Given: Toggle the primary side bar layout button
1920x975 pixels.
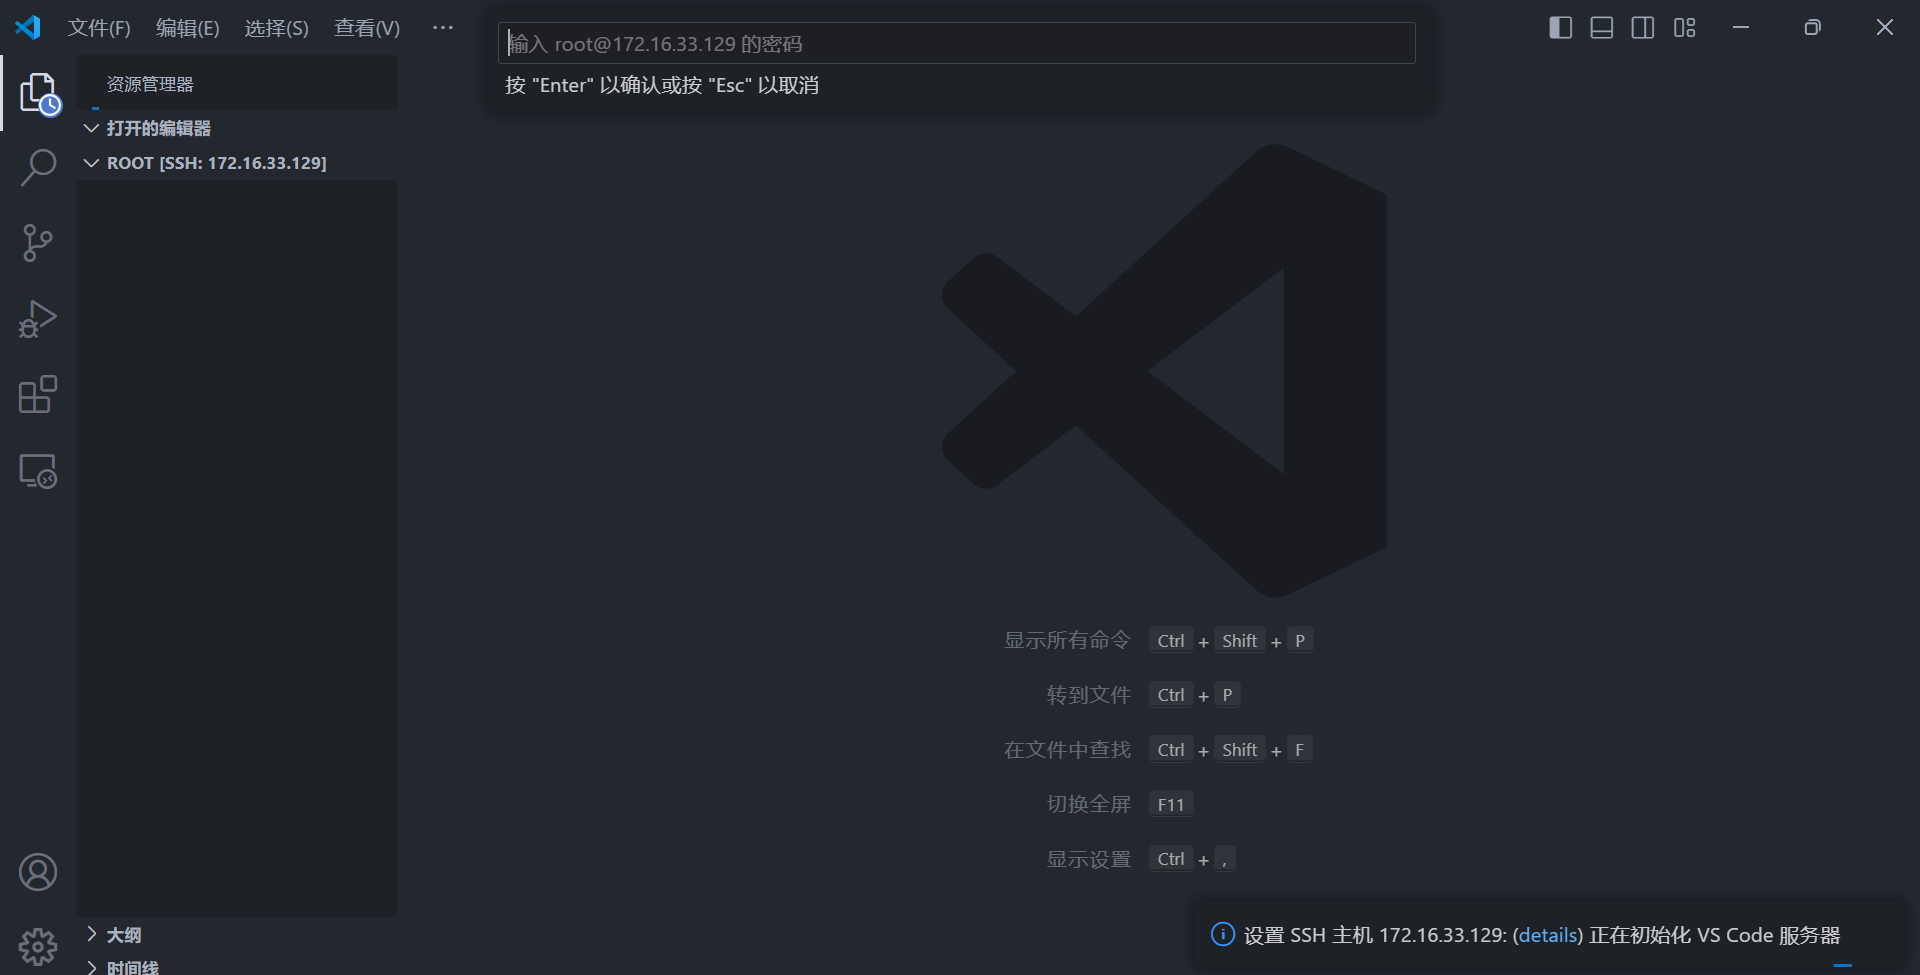Looking at the screenshot, I should [x=1560, y=27].
